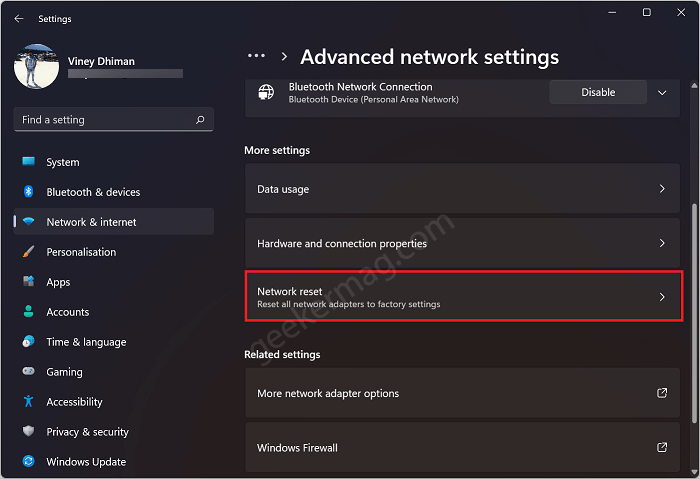This screenshot has height=479, width=700.
Task: Click the search magnifier icon
Action: 200,120
